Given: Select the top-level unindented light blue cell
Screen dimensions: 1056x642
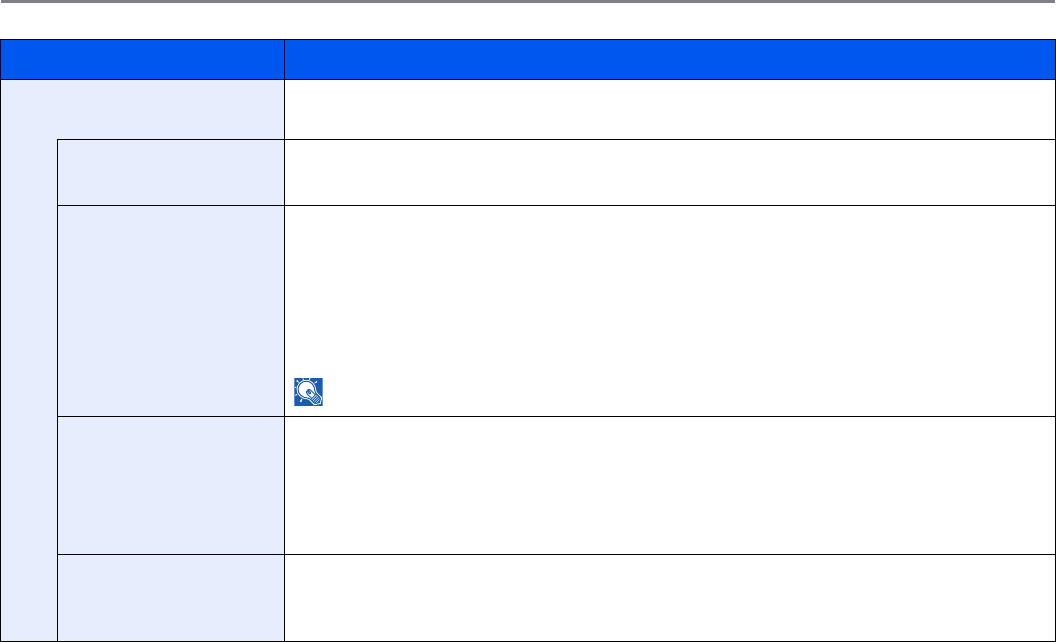Looking at the screenshot, I should tap(142, 109).
